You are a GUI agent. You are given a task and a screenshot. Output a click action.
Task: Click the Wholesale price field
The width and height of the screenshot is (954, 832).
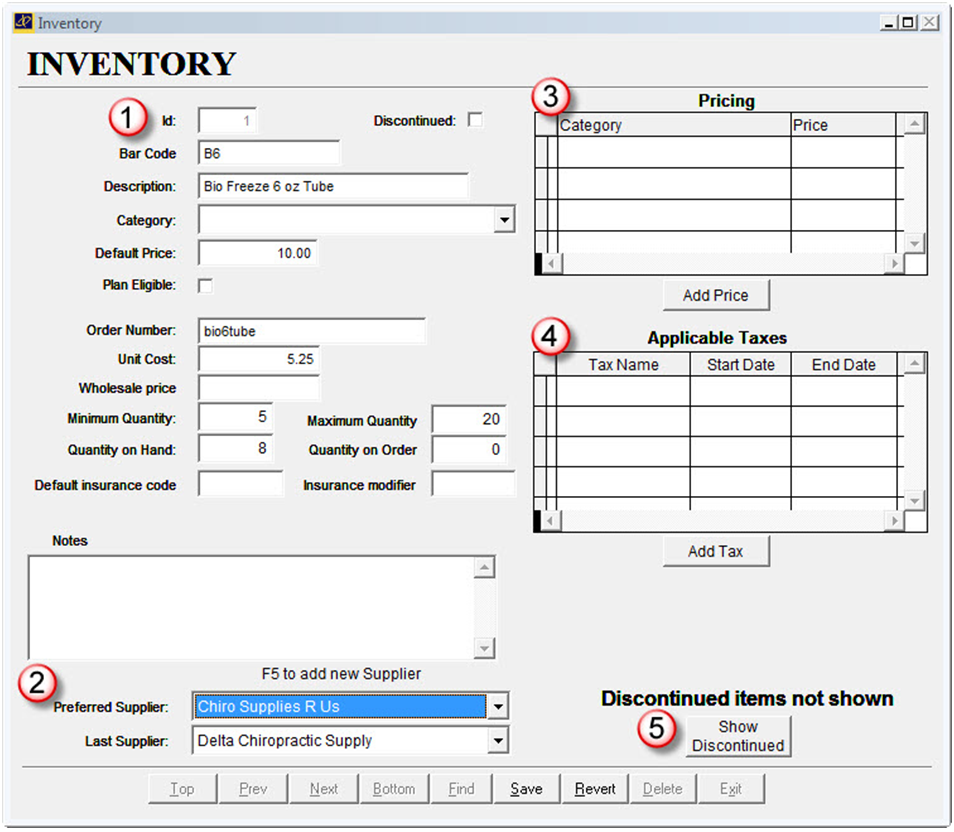pos(259,388)
